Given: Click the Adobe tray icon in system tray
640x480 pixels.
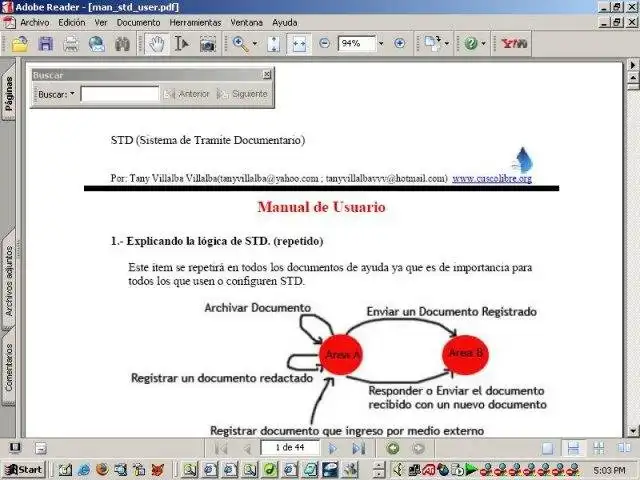Looking at the screenshot, I should [x=428, y=470].
